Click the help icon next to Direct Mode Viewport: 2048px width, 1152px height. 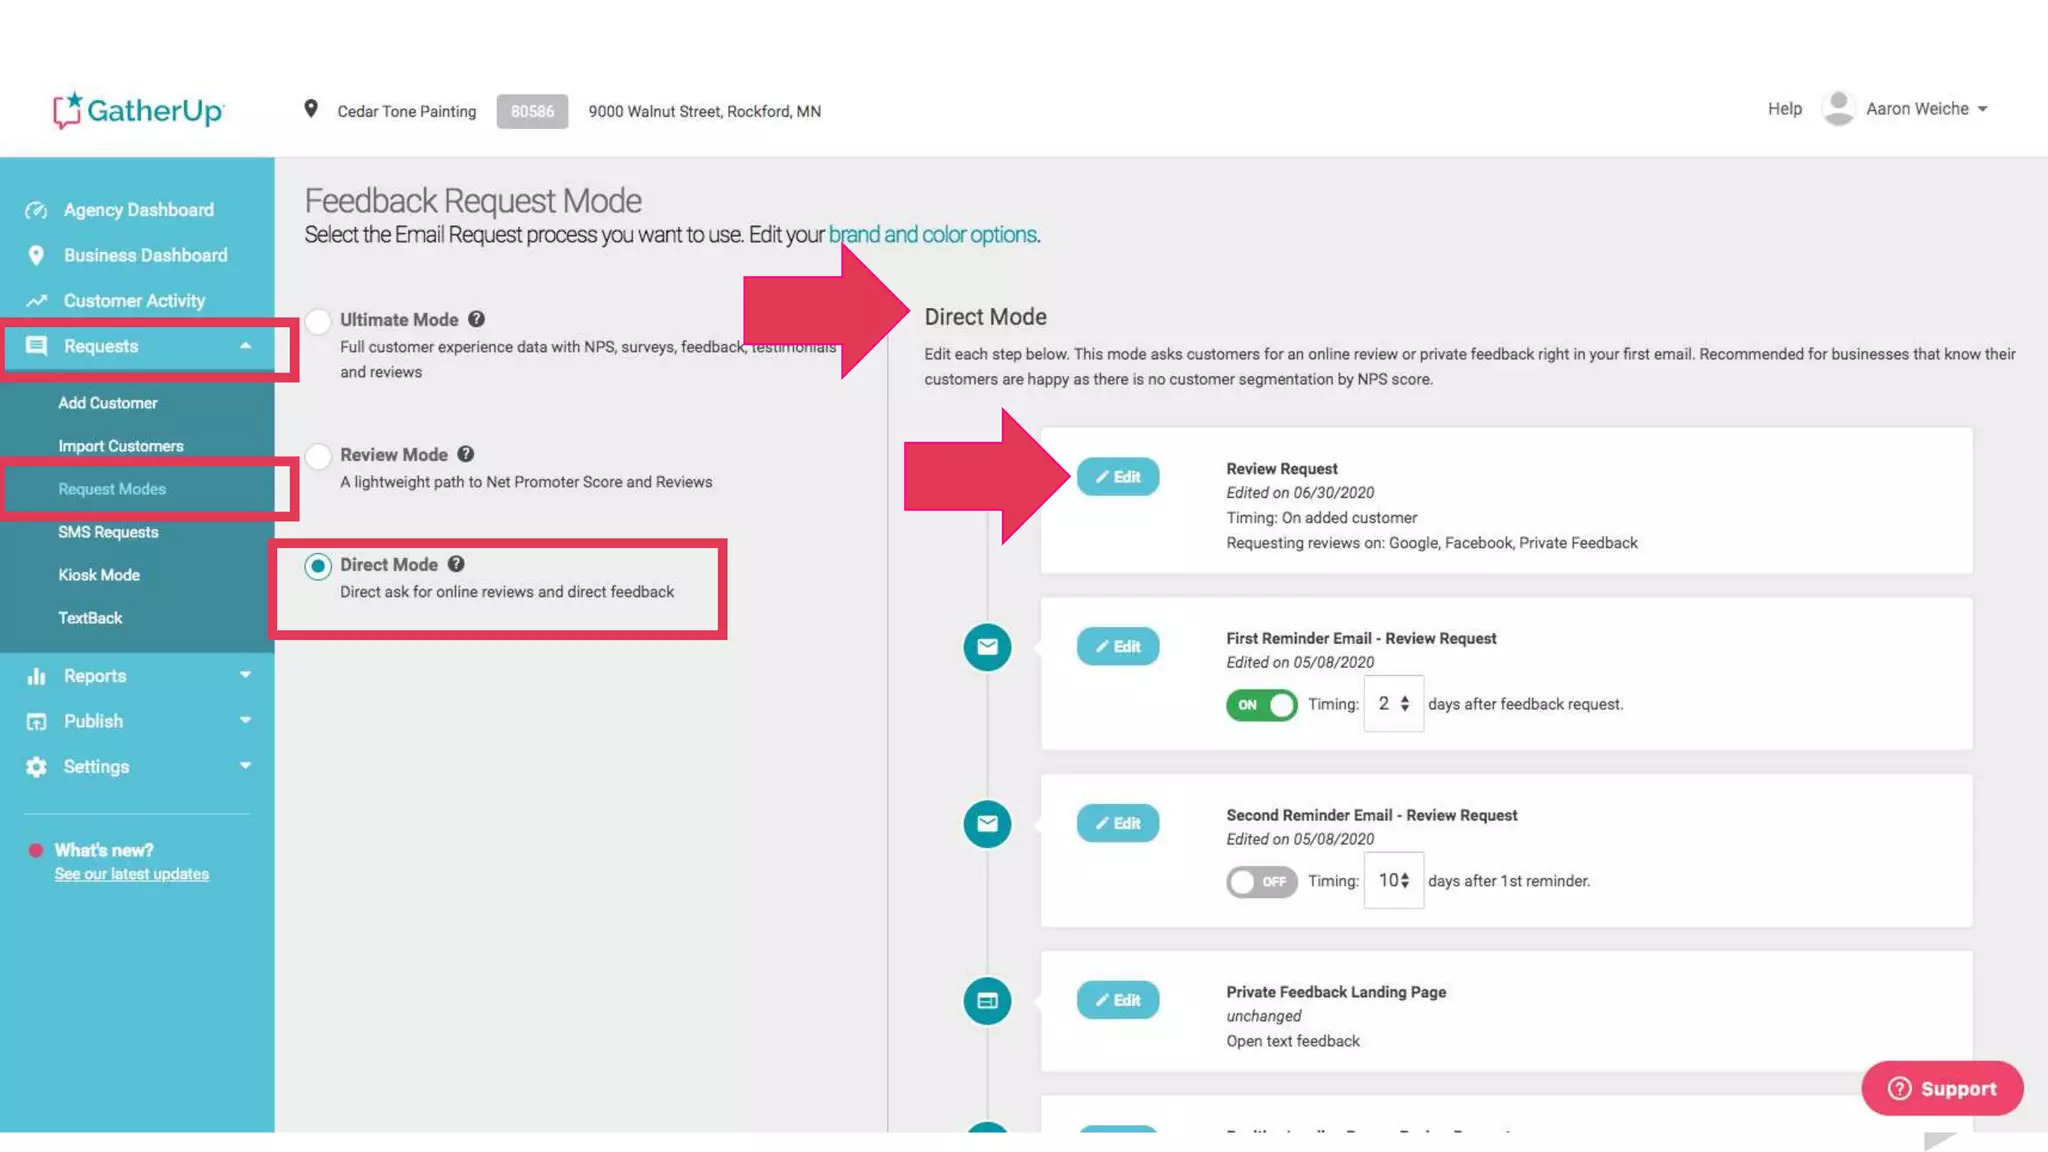click(x=456, y=564)
